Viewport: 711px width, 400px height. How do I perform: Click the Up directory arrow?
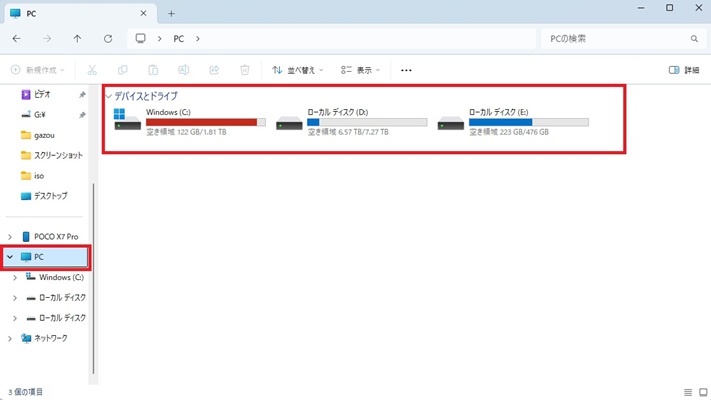point(78,39)
